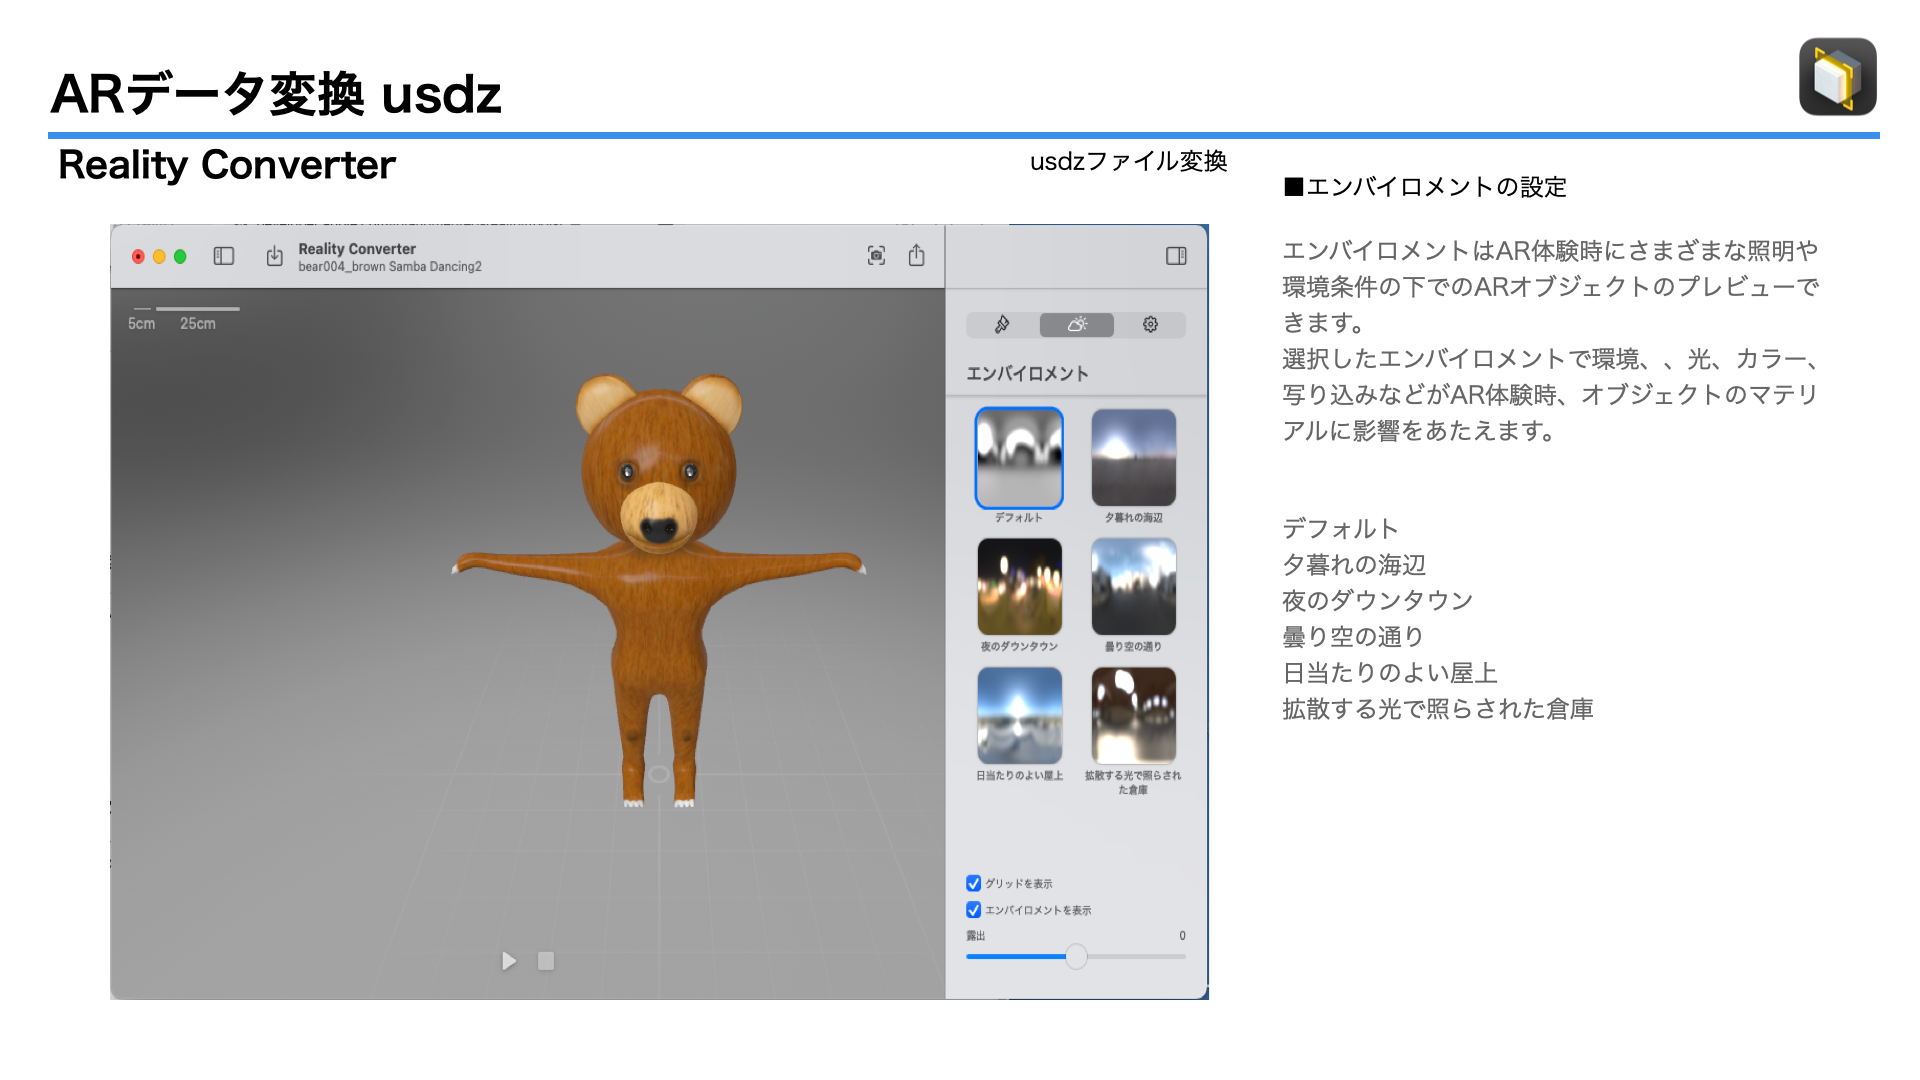The height and width of the screenshot is (1080, 1920).
Task: Open the share export icon
Action: click(x=916, y=255)
